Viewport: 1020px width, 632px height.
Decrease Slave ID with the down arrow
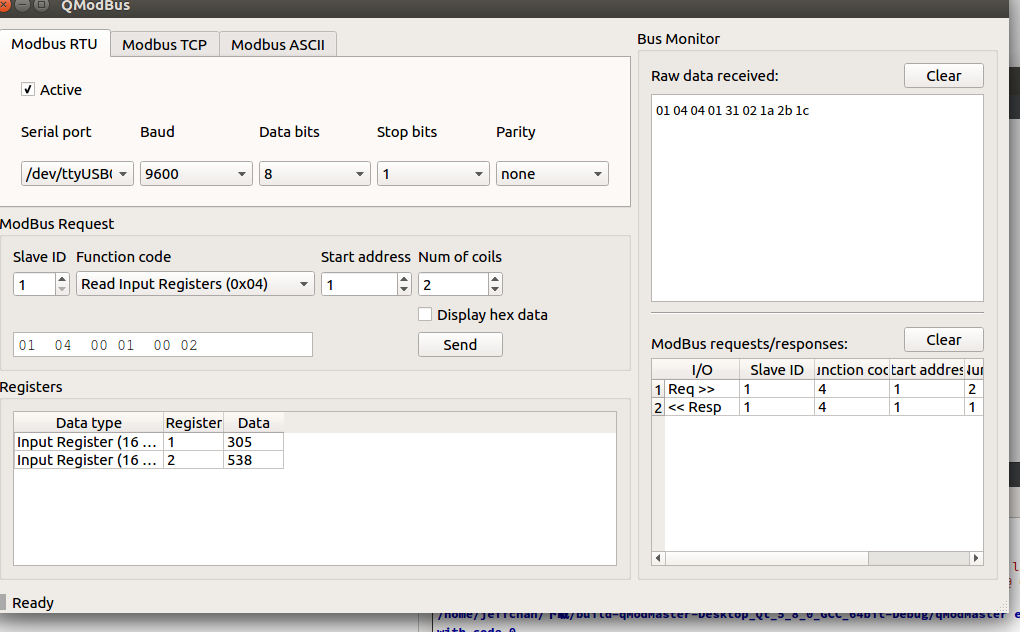tap(62, 289)
